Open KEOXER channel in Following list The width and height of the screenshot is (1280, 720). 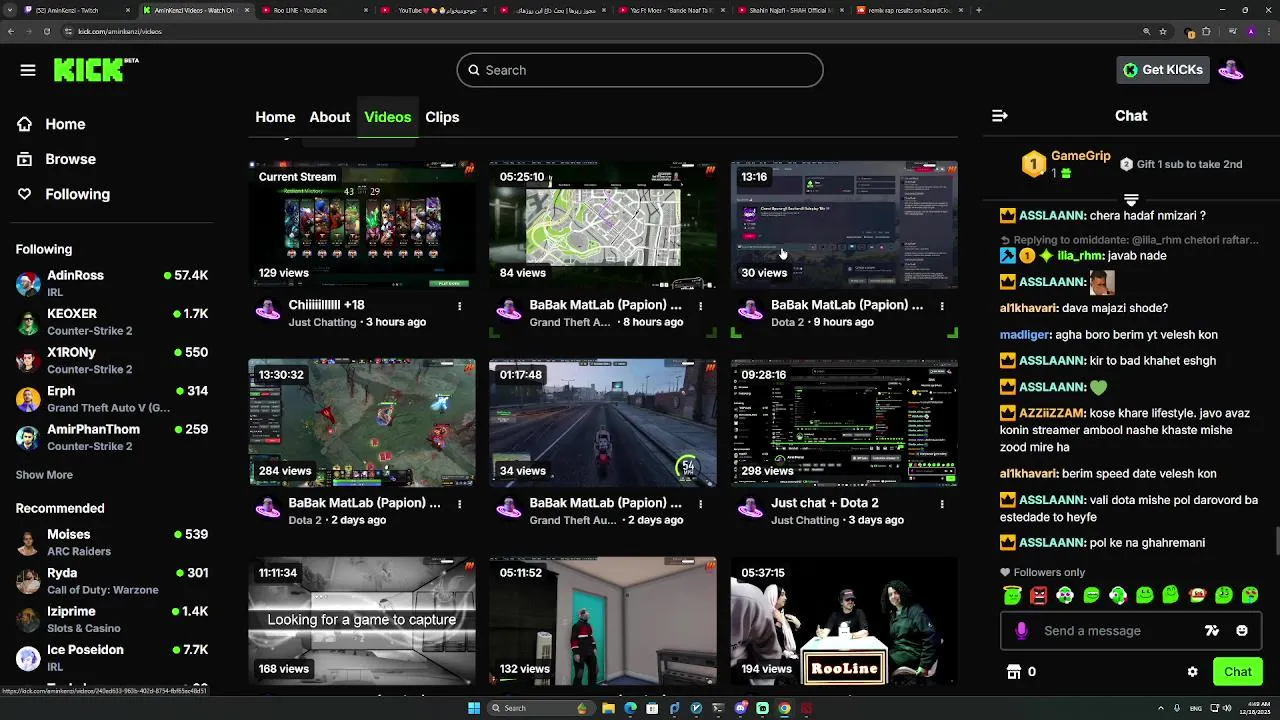112,321
